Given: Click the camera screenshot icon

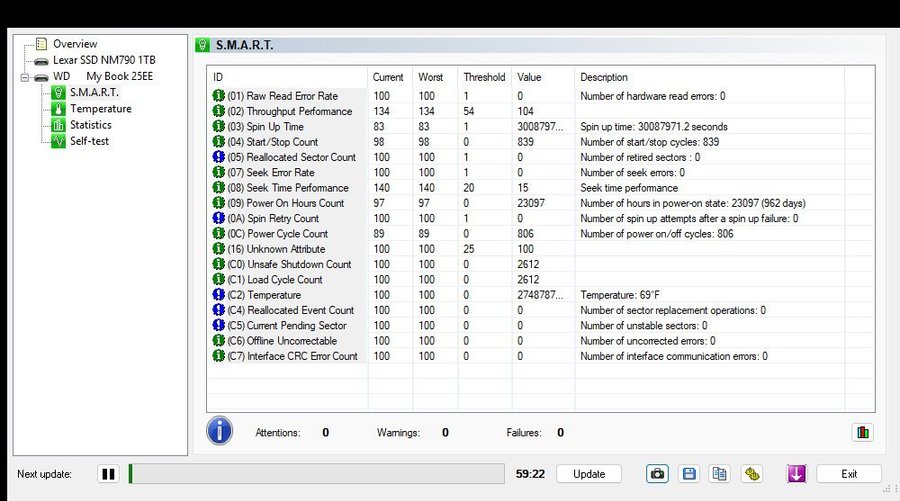Looking at the screenshot, I should pos(657,474).
